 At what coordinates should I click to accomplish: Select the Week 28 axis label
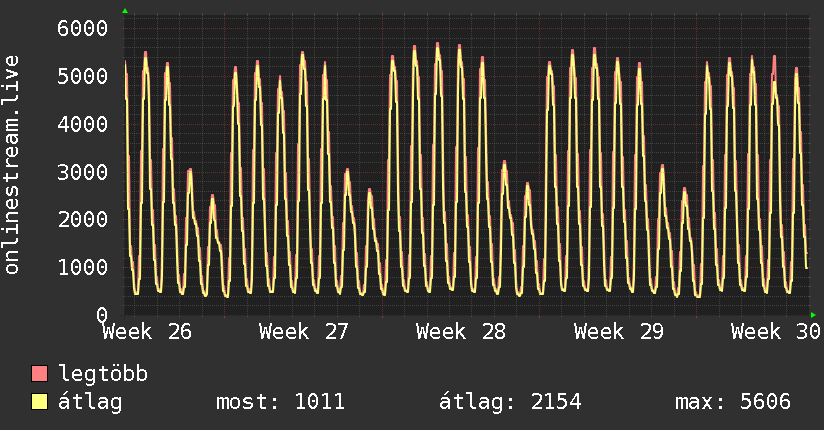(x=461, y=332)
